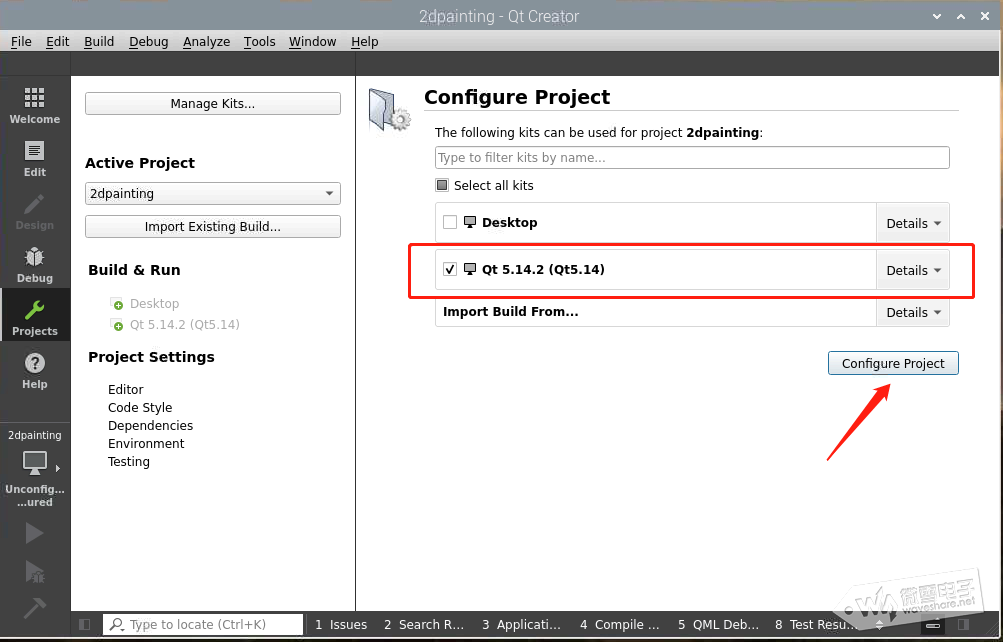1003x642 pixels.
Task: Uncheck the Qt 5.14.2 (Qt5.14) kit
Action: click(x=450, y=270)
